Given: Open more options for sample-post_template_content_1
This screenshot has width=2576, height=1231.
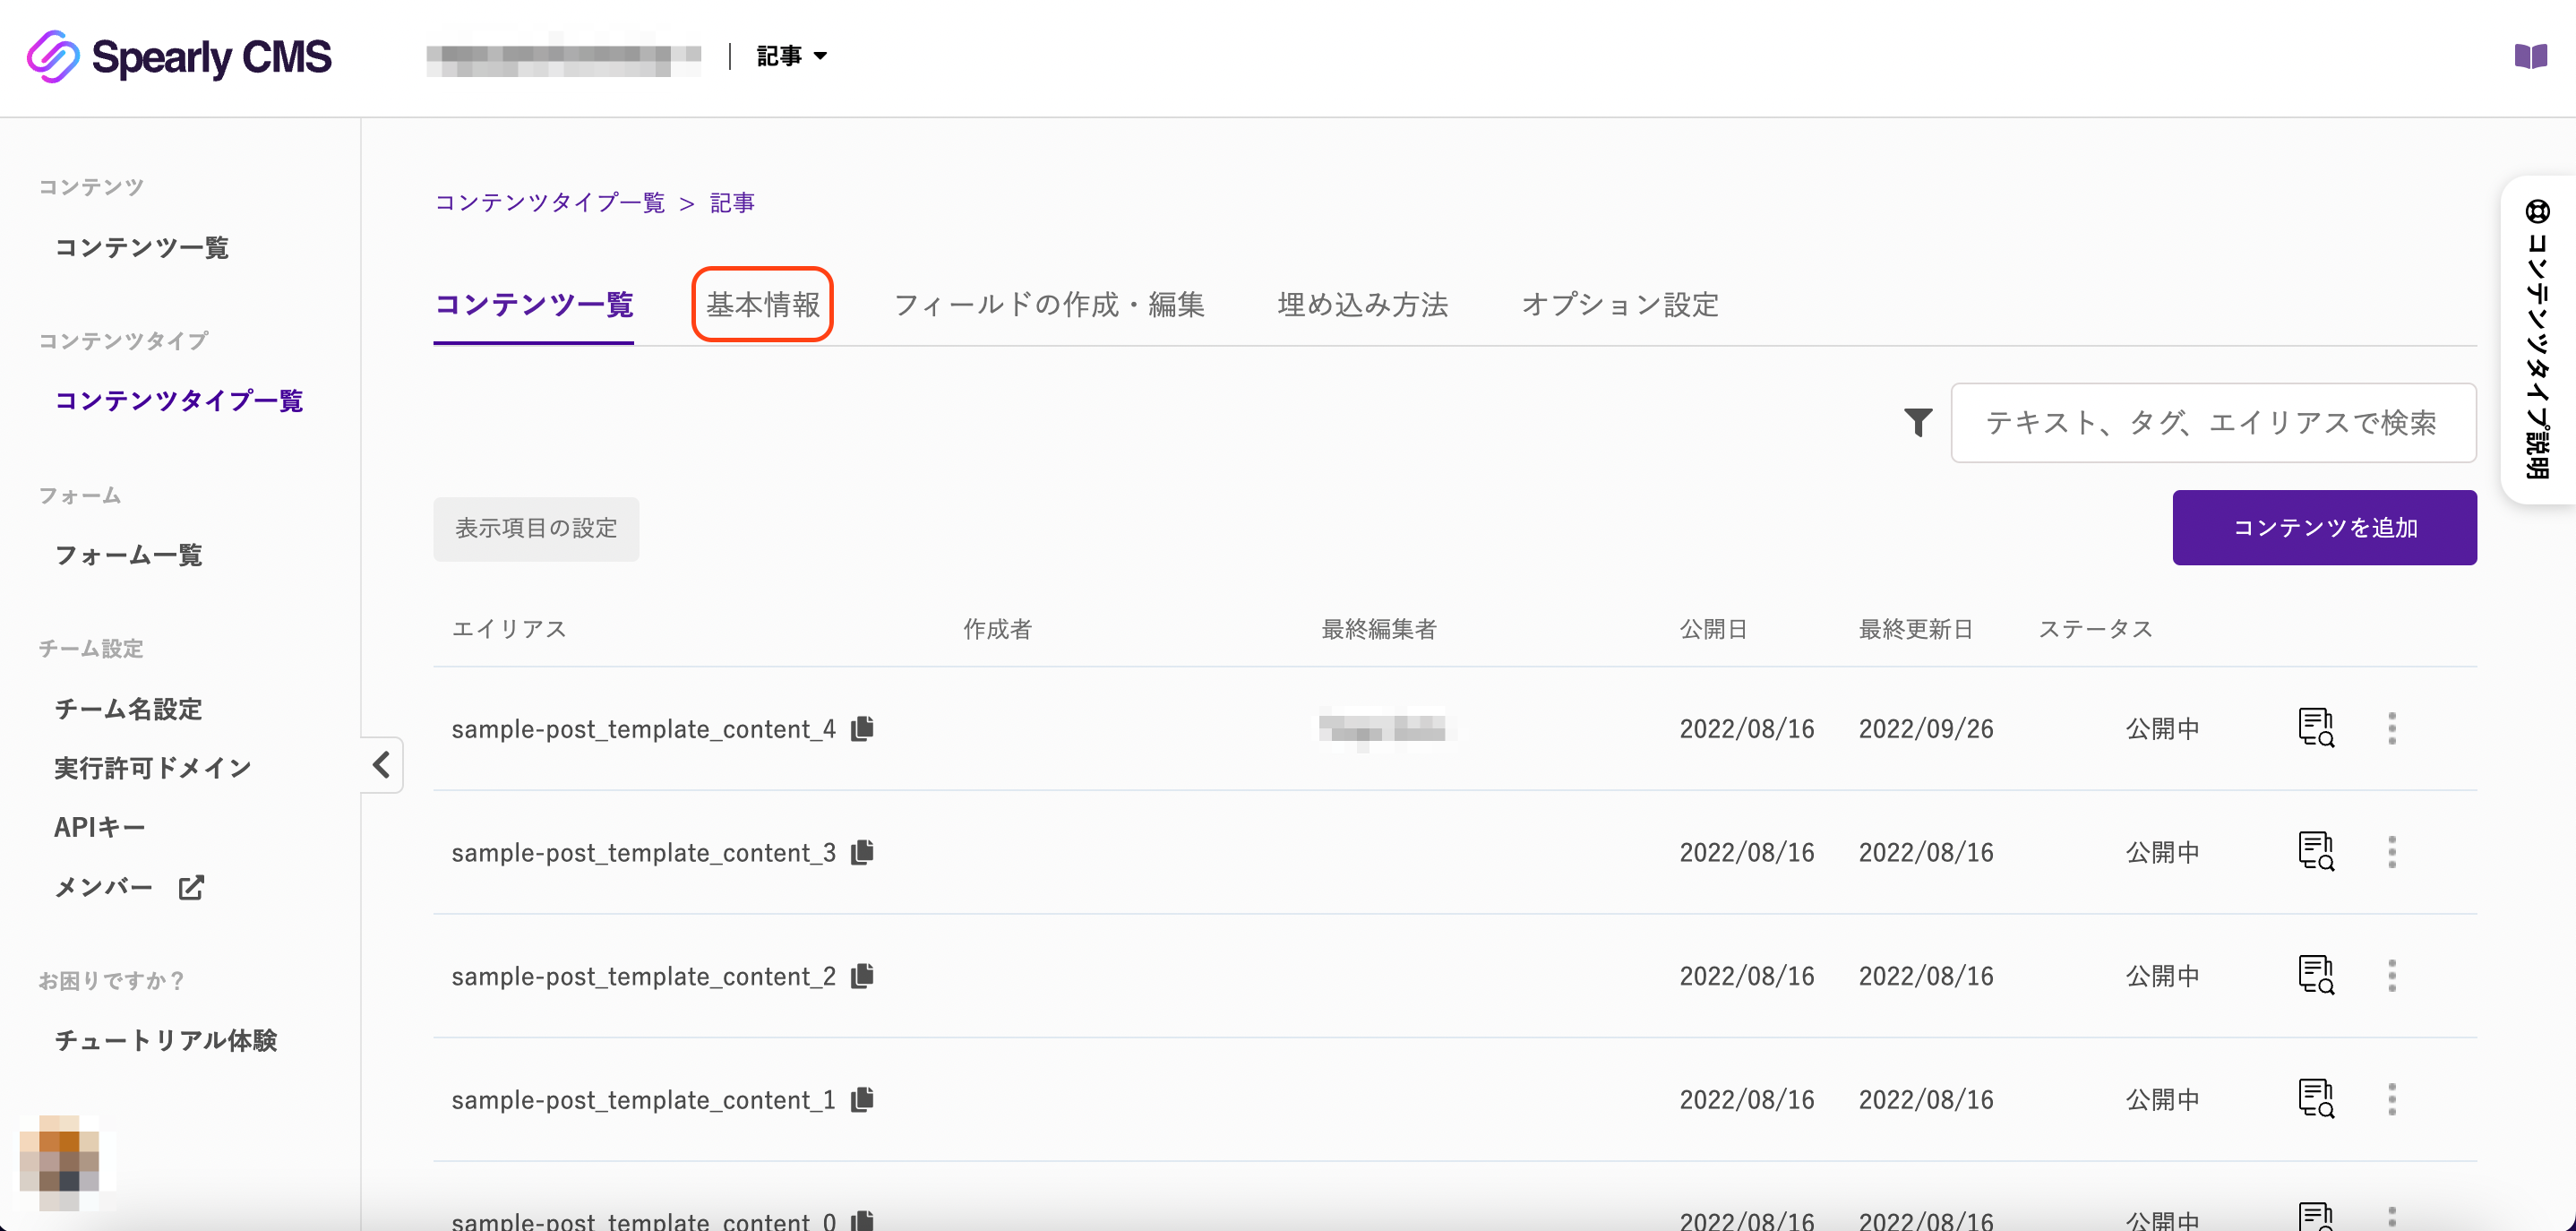Looking at the screenshot, I should click(x=2391, y=1099).
